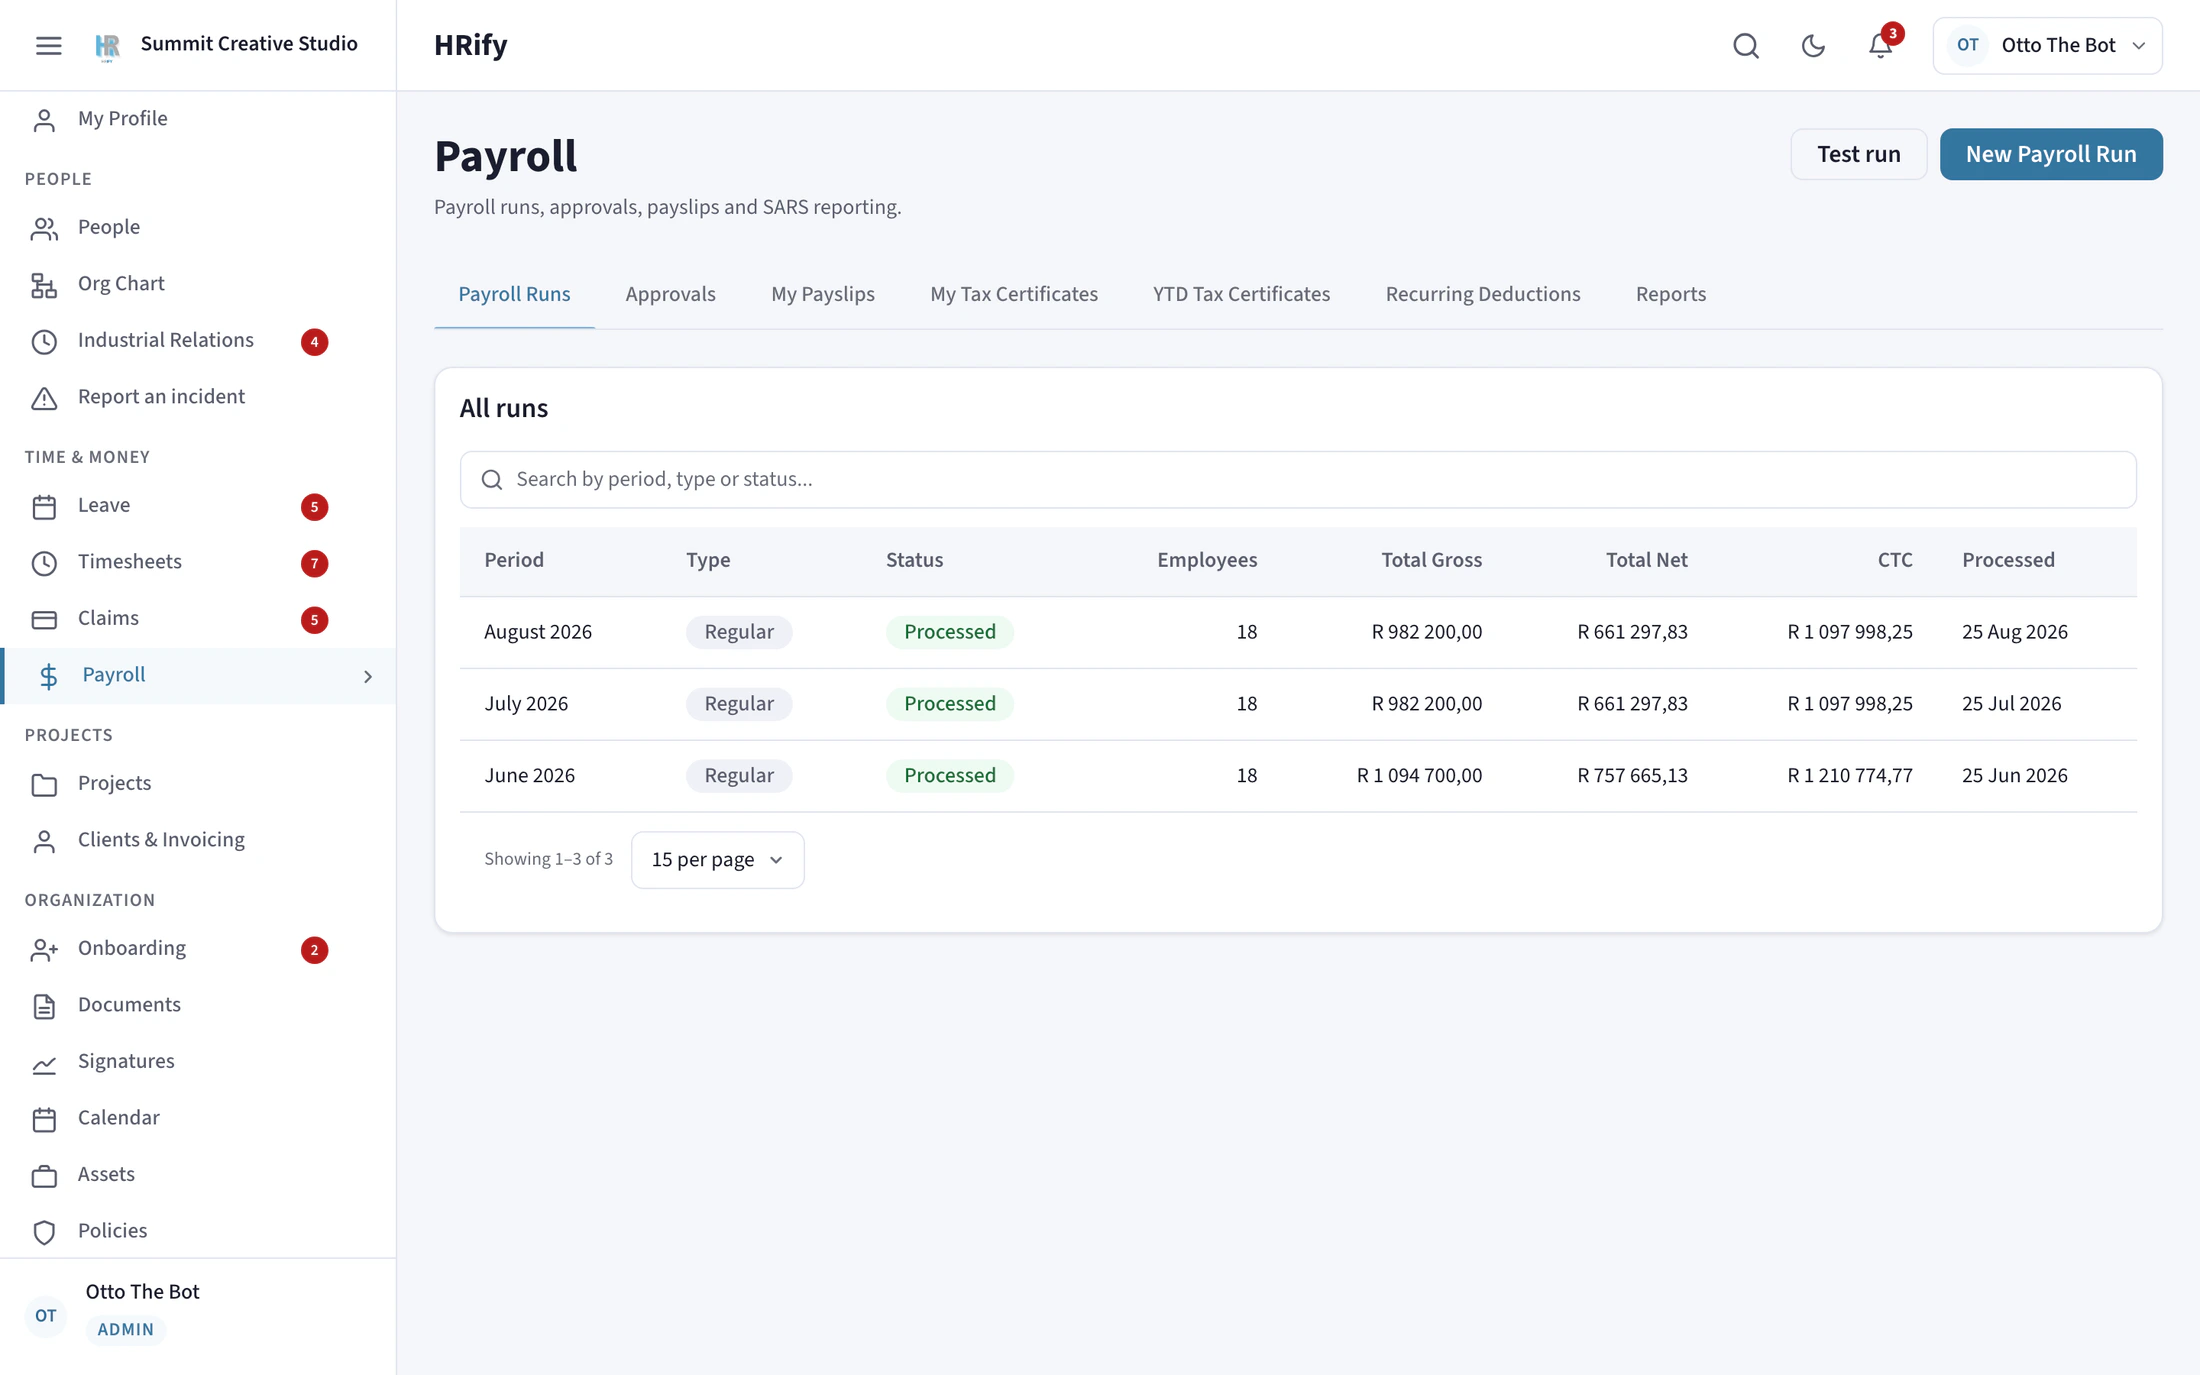The image size is (2200, 1375).
Task: Open the Timesheets clock icon
Action: [44, 562]
